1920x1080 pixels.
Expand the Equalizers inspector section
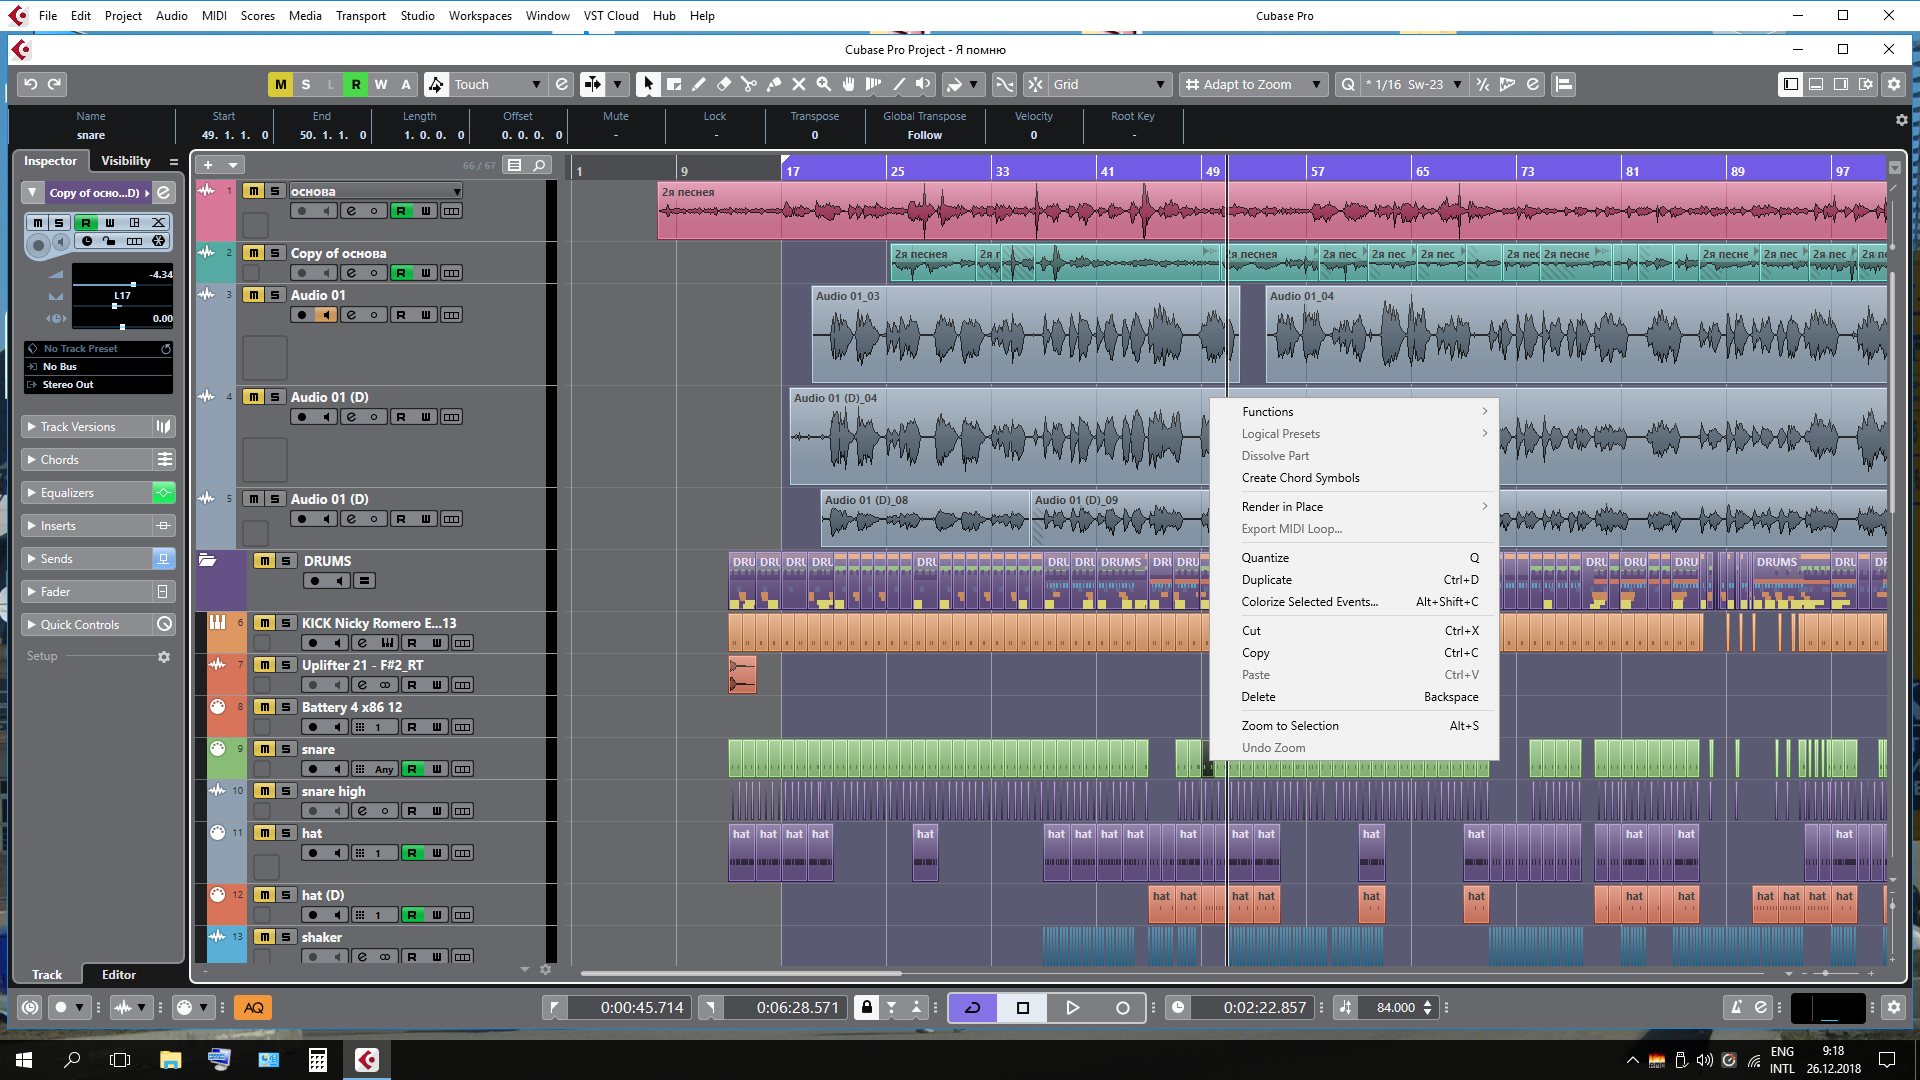click(67, 493)
